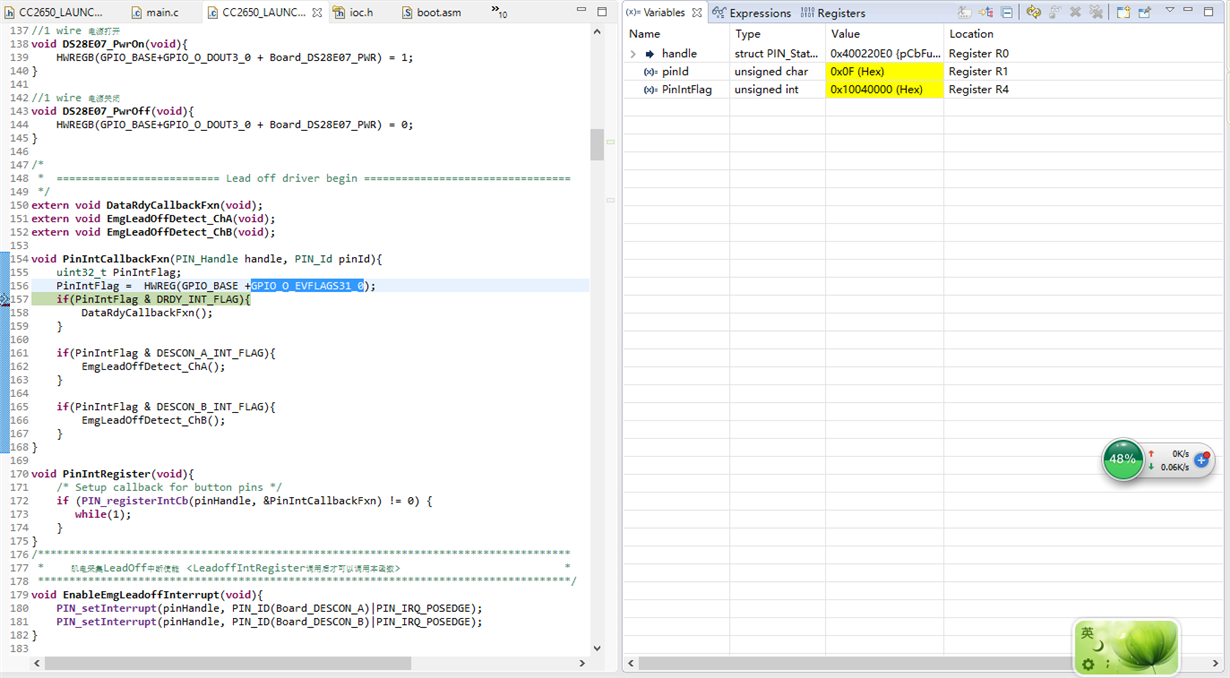Viewport: 1230px width, 678px height.
Task: Expand the handle variable tree node
Action: tap(631, 53)
